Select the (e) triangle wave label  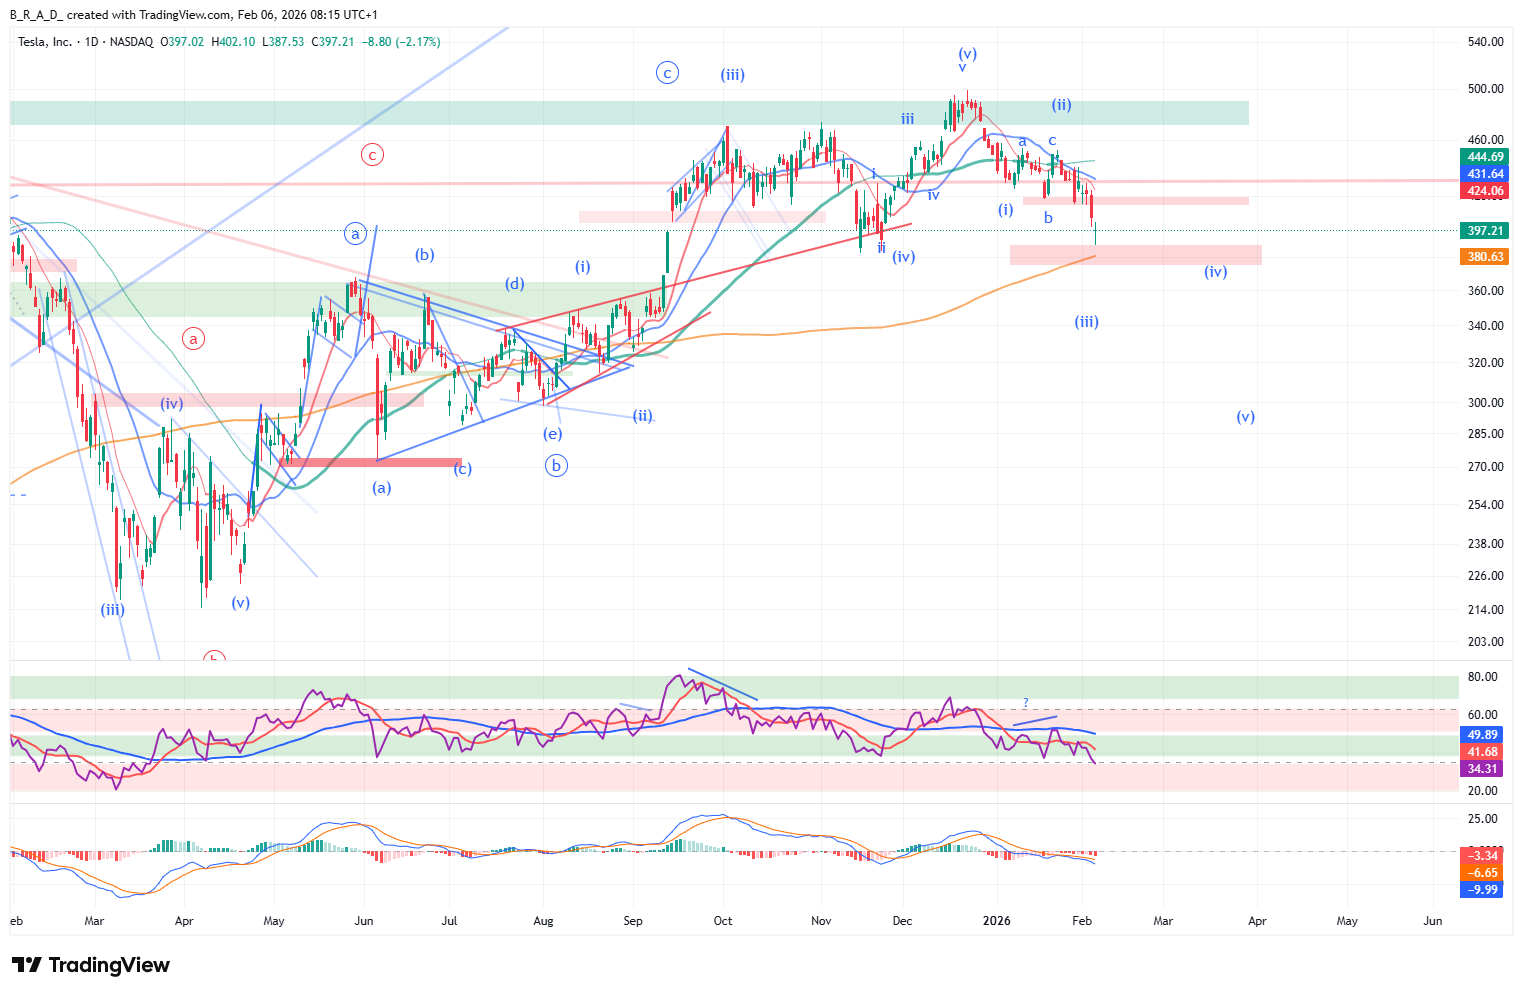(552, 434)
